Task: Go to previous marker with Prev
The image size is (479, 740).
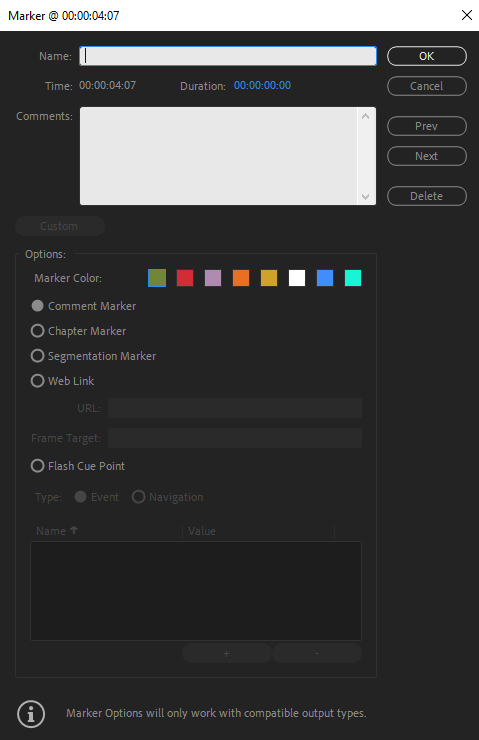Action: (427, 126)
